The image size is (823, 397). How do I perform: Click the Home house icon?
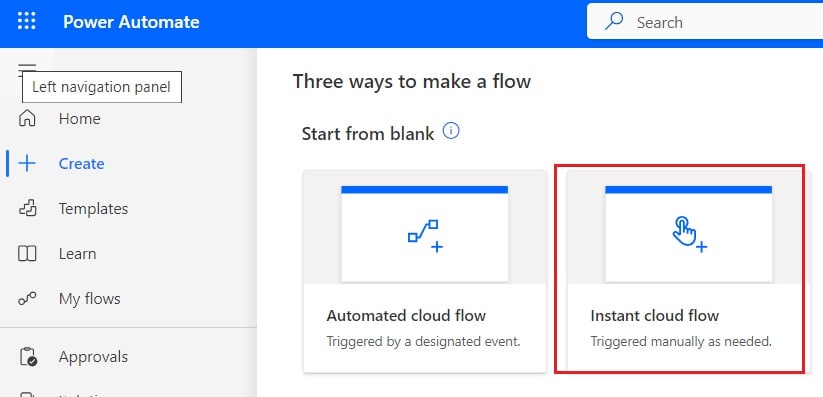[x=27, y=118]
